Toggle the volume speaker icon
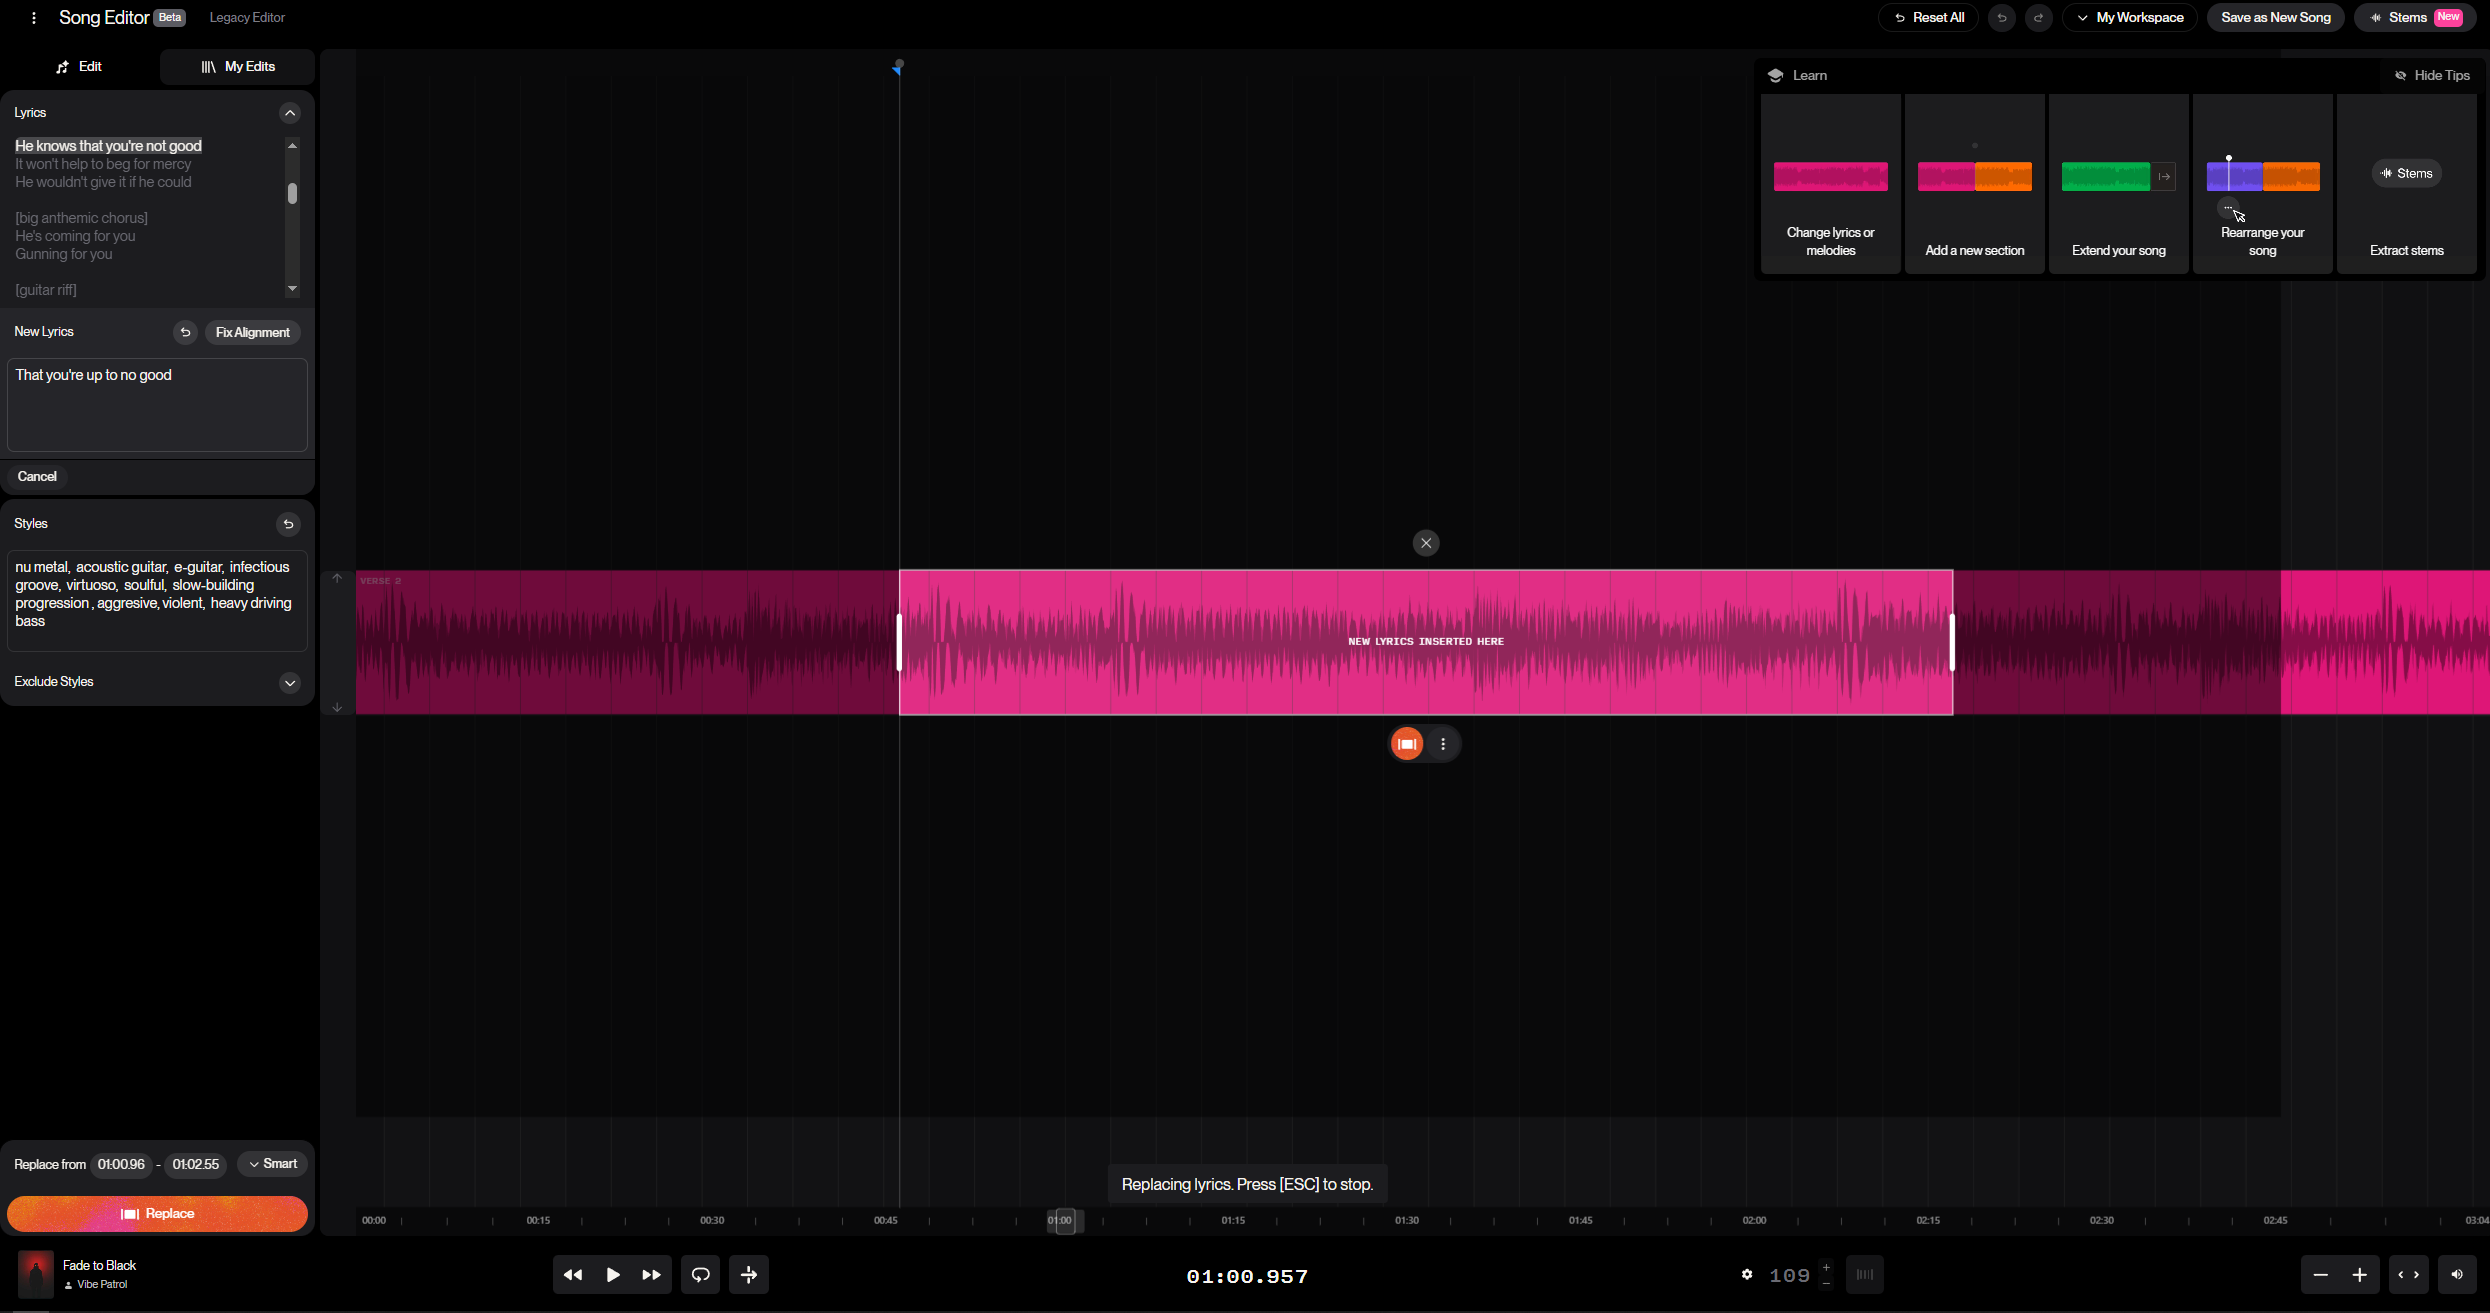 coord(2457,1275)
